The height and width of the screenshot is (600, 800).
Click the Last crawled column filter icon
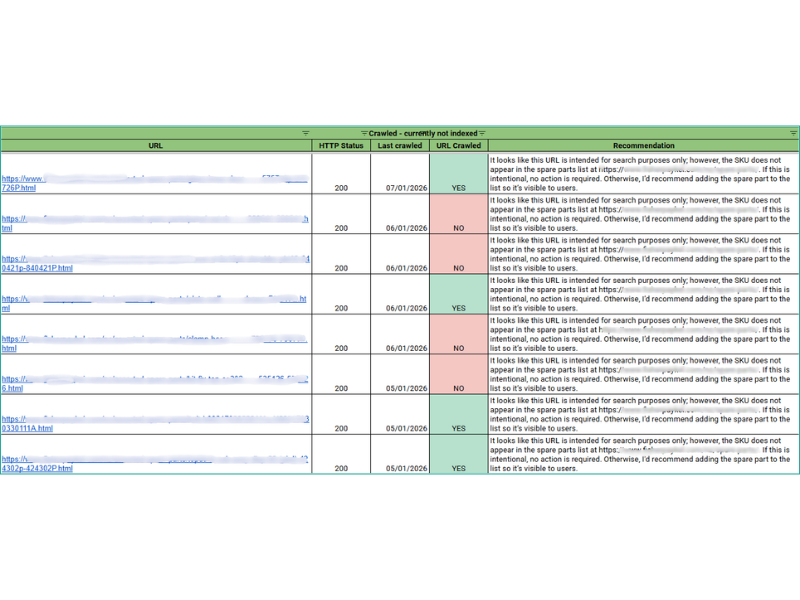coord(423,133)
